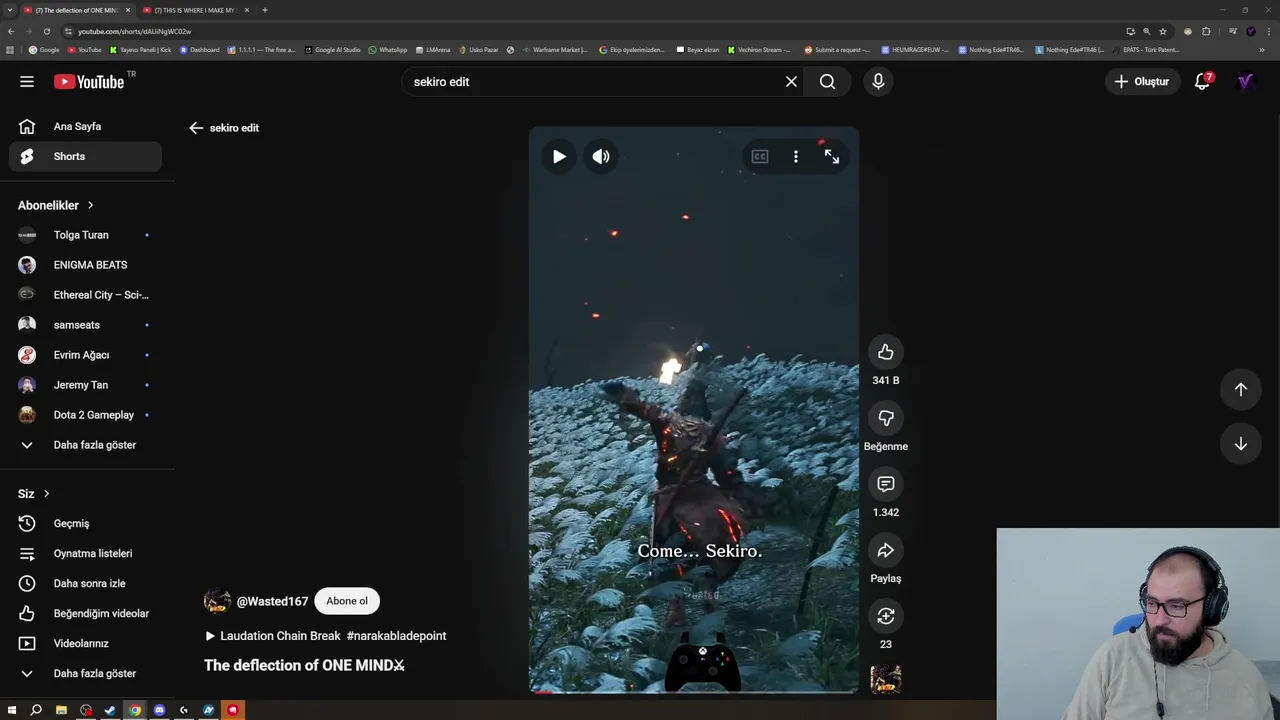
Task: Subscribe with Abone ol button
Action: pyautogui.click(x=347, y=601)
